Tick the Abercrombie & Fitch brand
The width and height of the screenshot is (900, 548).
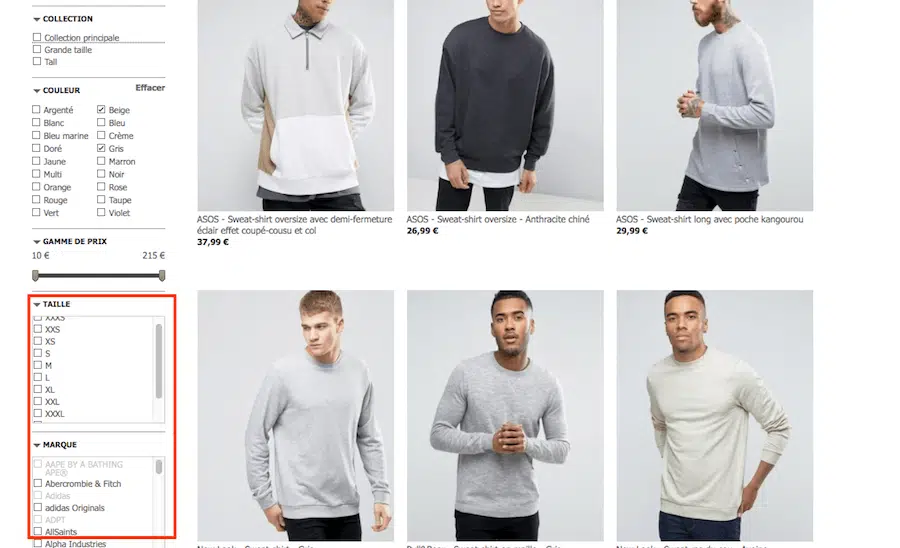click(x=38, y=483)
